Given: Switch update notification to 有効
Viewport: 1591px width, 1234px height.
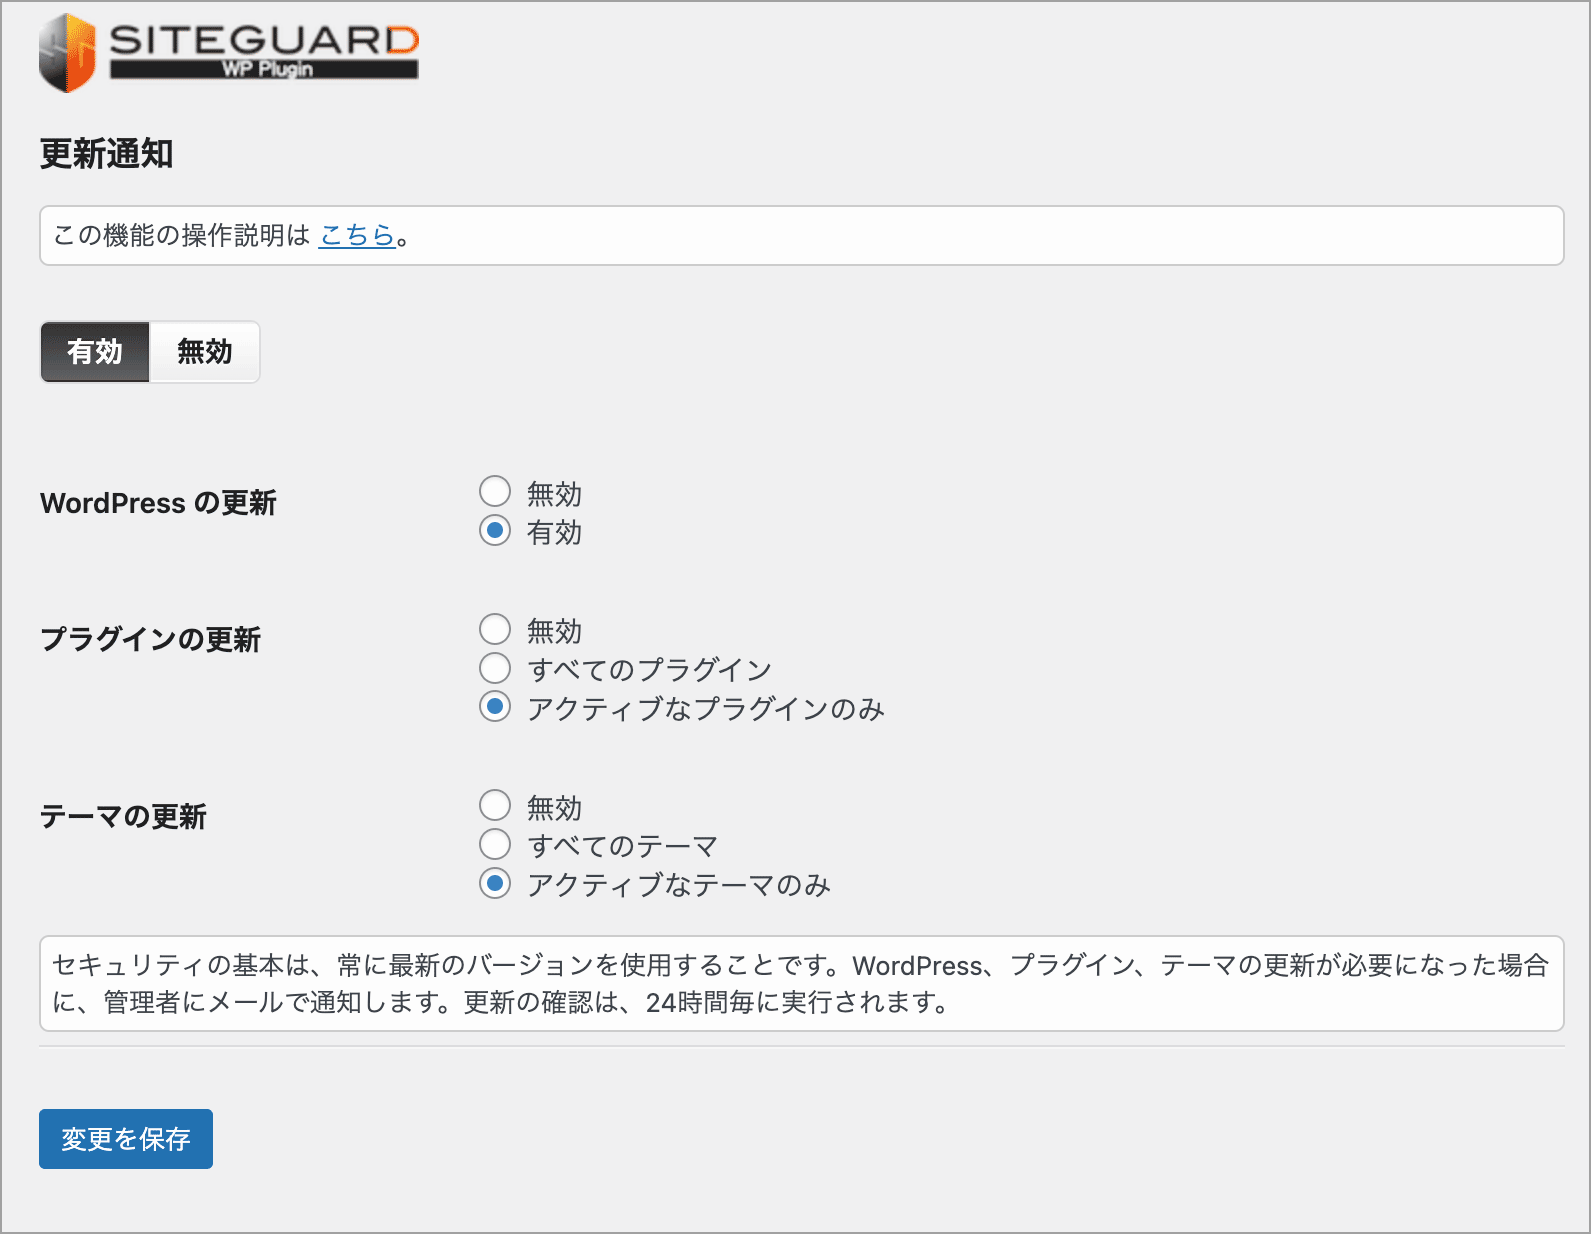Looking at the screenshot, I should coord(95,352).
